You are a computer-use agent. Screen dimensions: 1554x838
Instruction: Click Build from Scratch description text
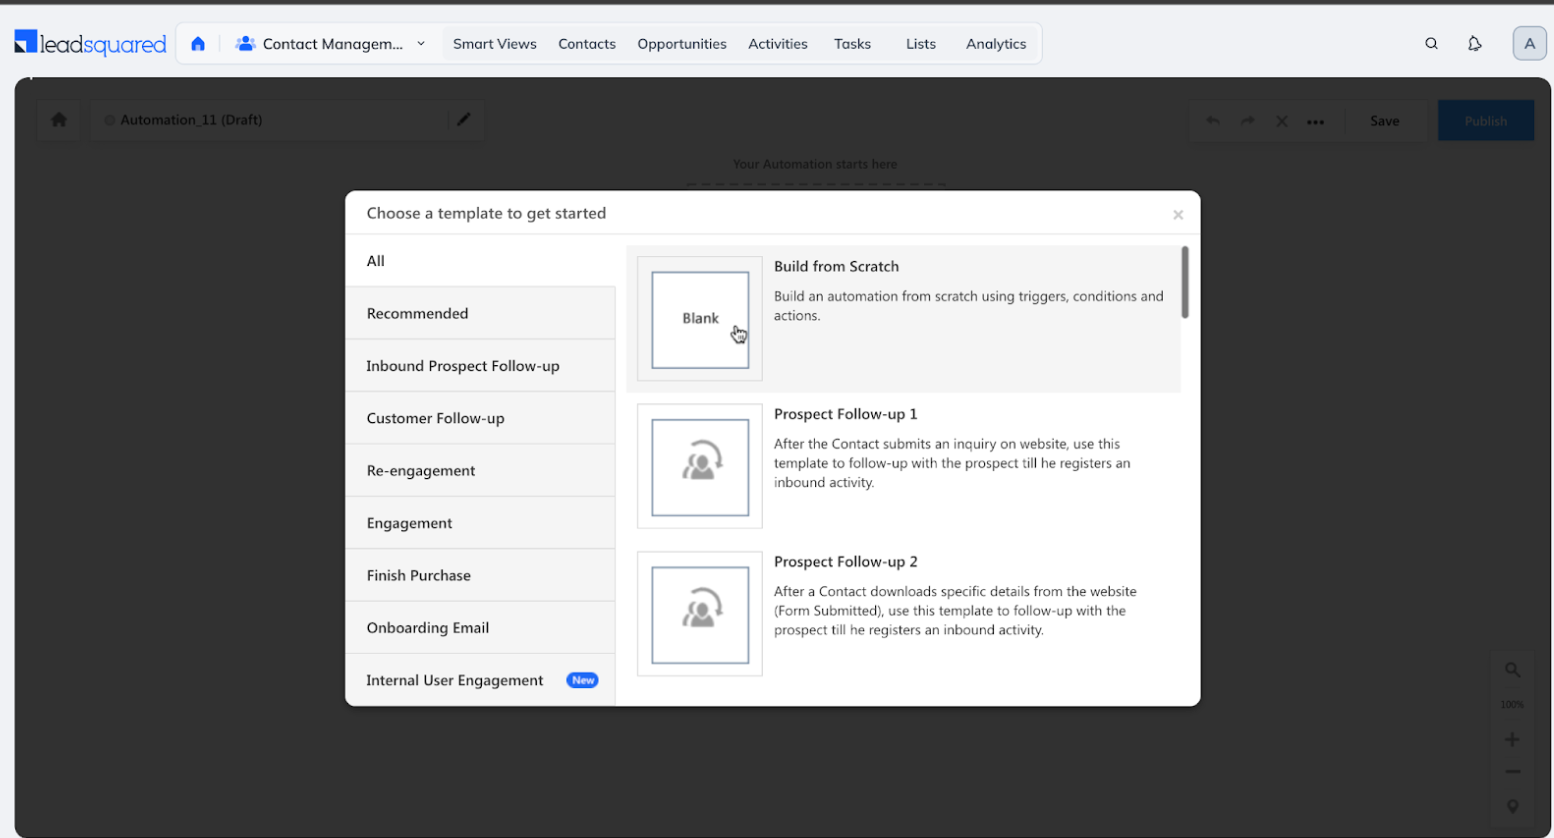coord(968,306)
